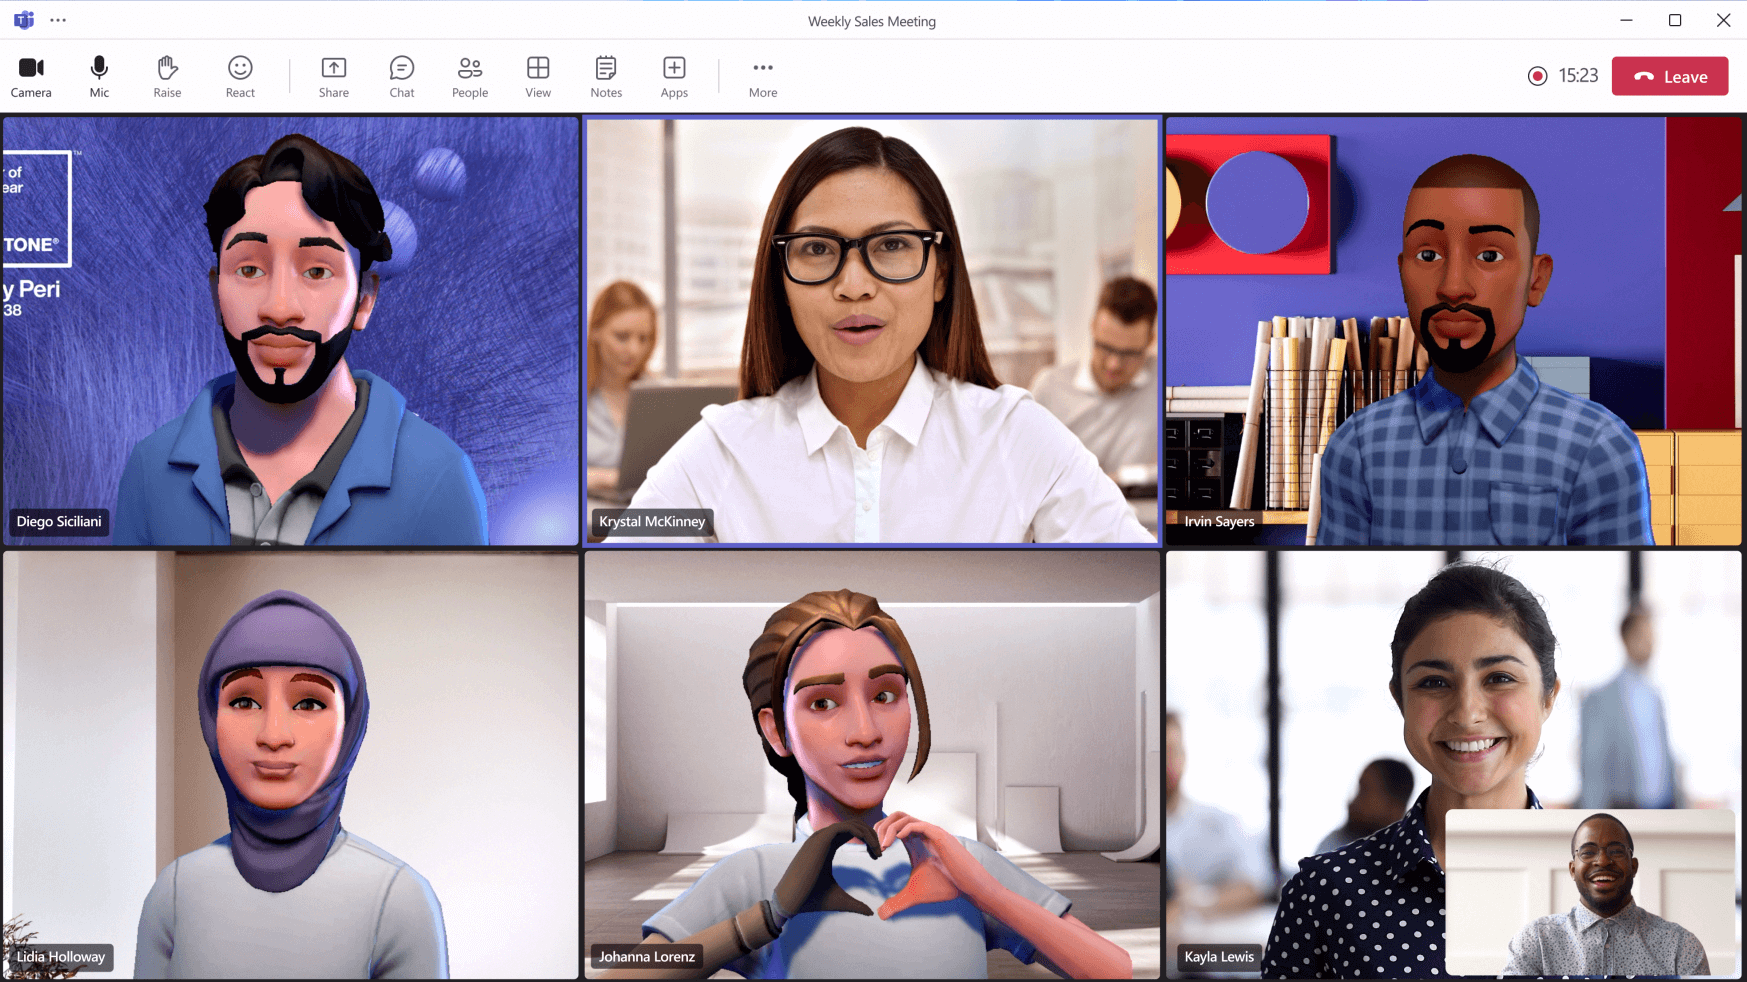This screenshot has width=1747, height=982.
Task: Open the Teams settings ellipsis menu
Action: pyautogui.click(x=58, y=19)
